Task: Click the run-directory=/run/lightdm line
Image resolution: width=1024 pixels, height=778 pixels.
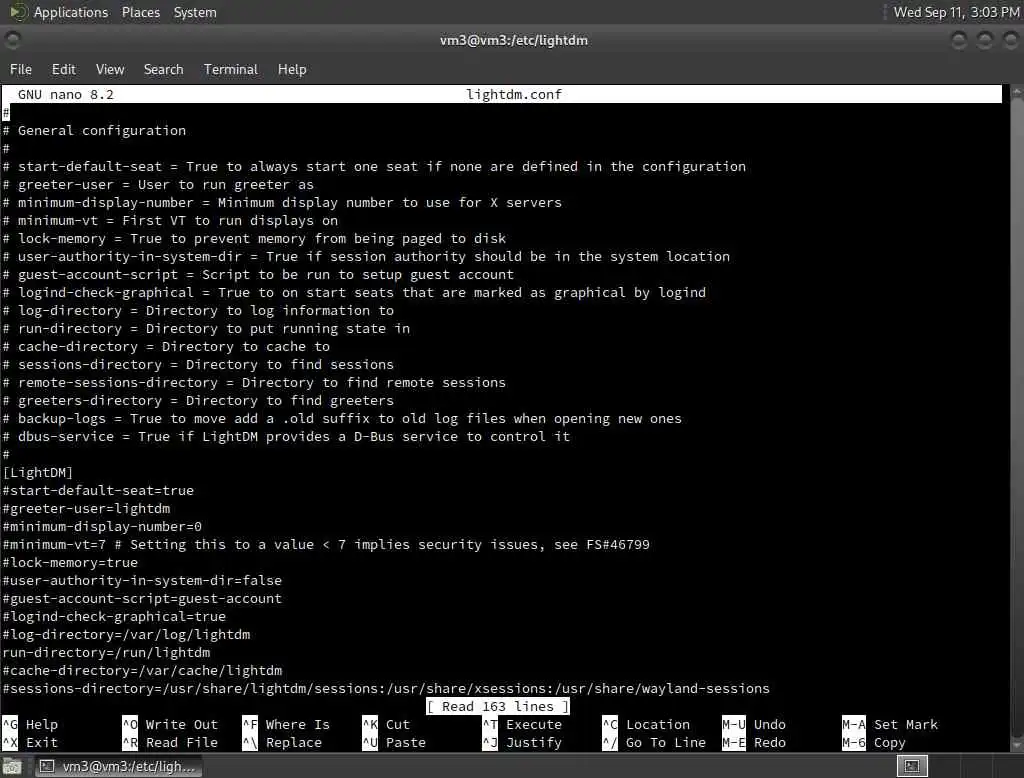Action: tap(106, 653)
